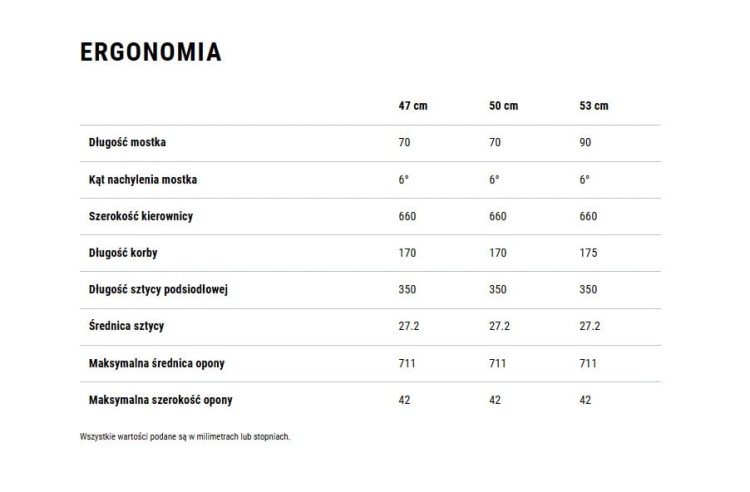Screen dimensions: 750x492
Task: Select the 50 cm column header
Action: point(503,106)
